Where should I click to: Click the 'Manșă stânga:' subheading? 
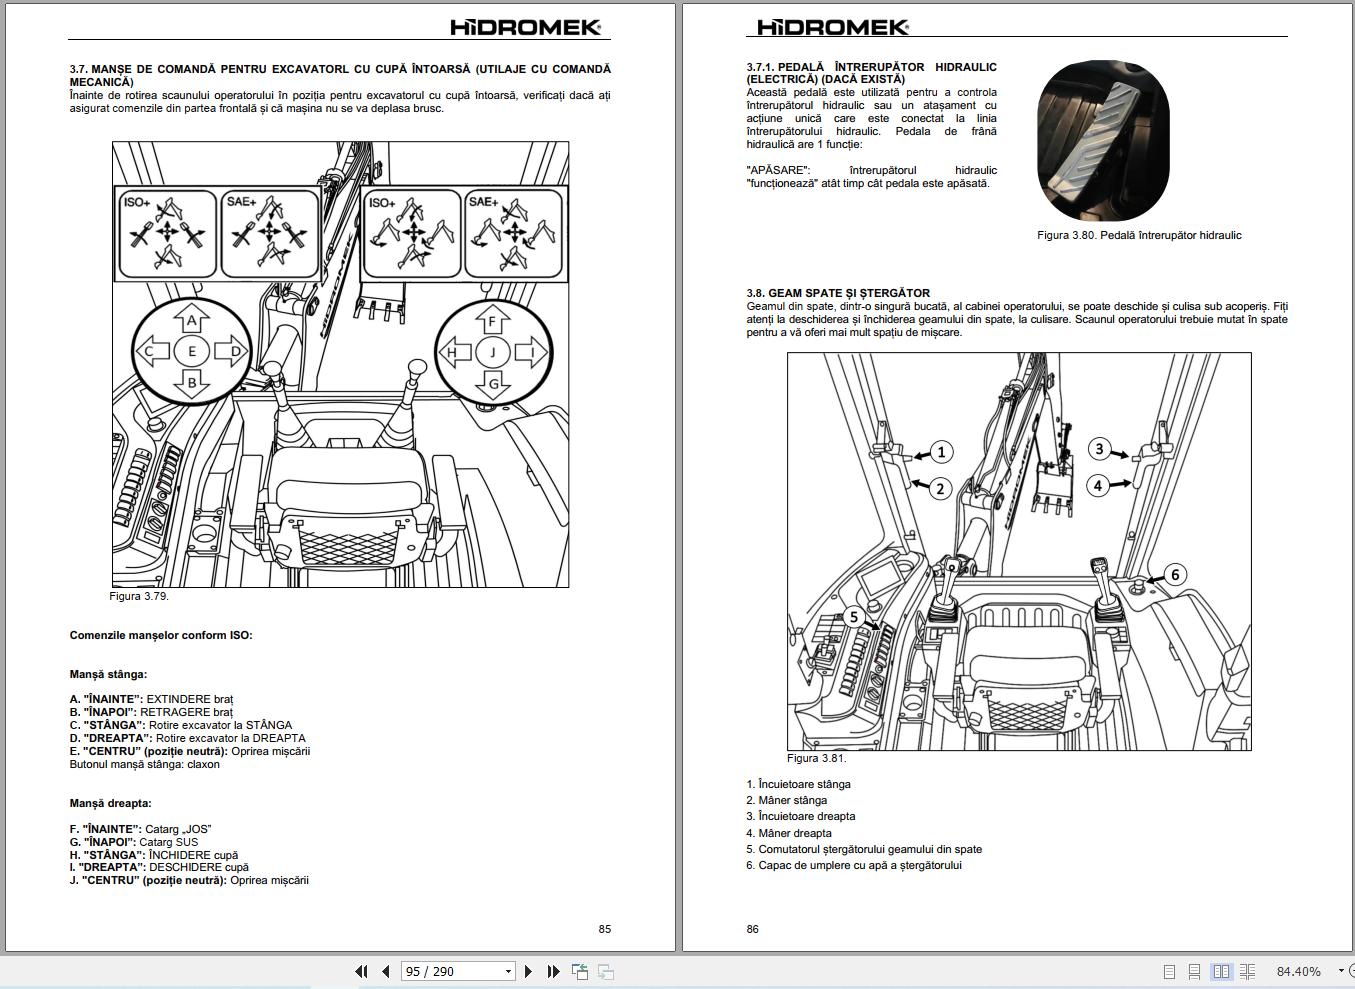click(x=108, y=674)
